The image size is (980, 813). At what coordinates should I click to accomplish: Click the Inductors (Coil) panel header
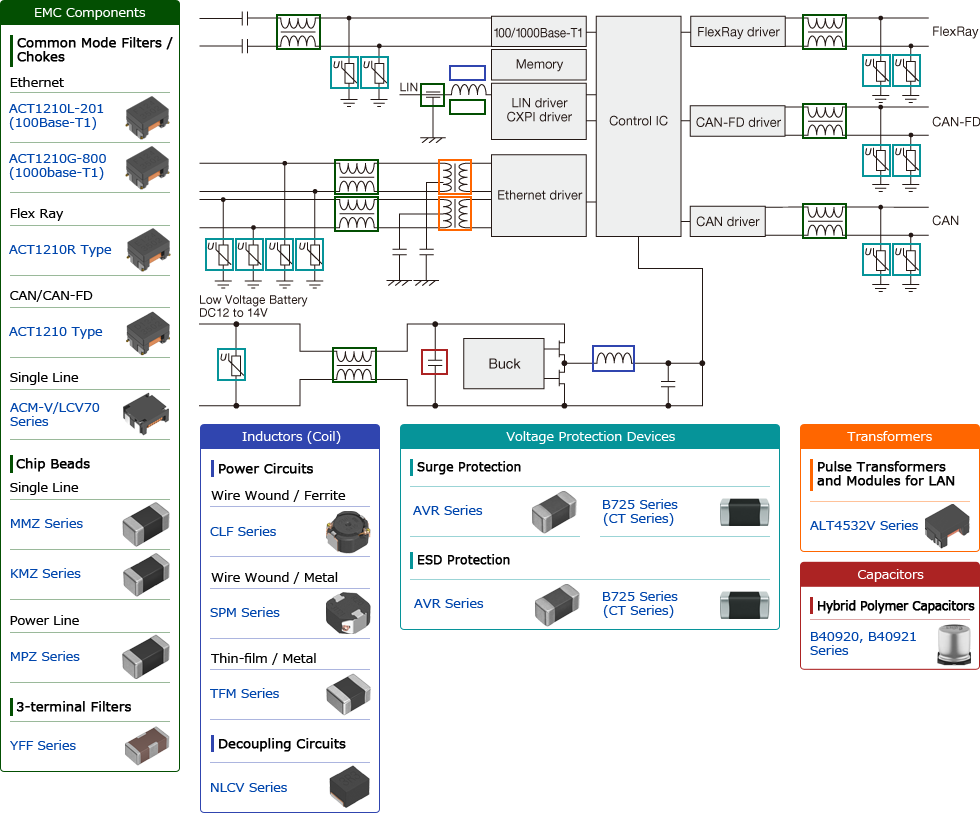click(x=289, y=436)
